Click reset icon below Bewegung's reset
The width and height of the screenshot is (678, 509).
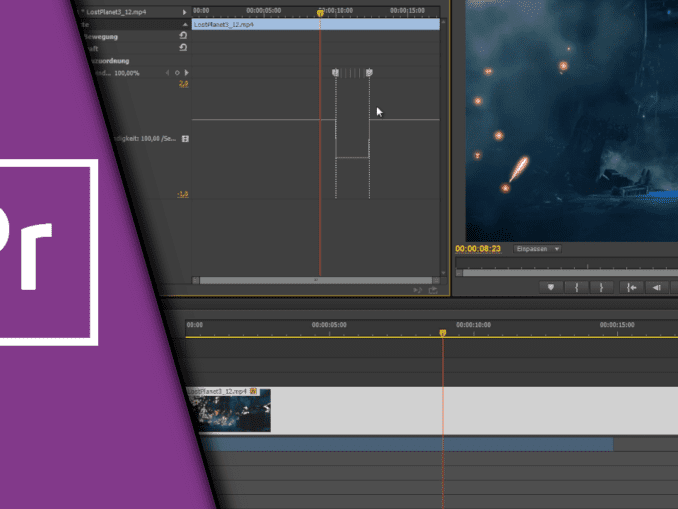[x=183, y=48]
